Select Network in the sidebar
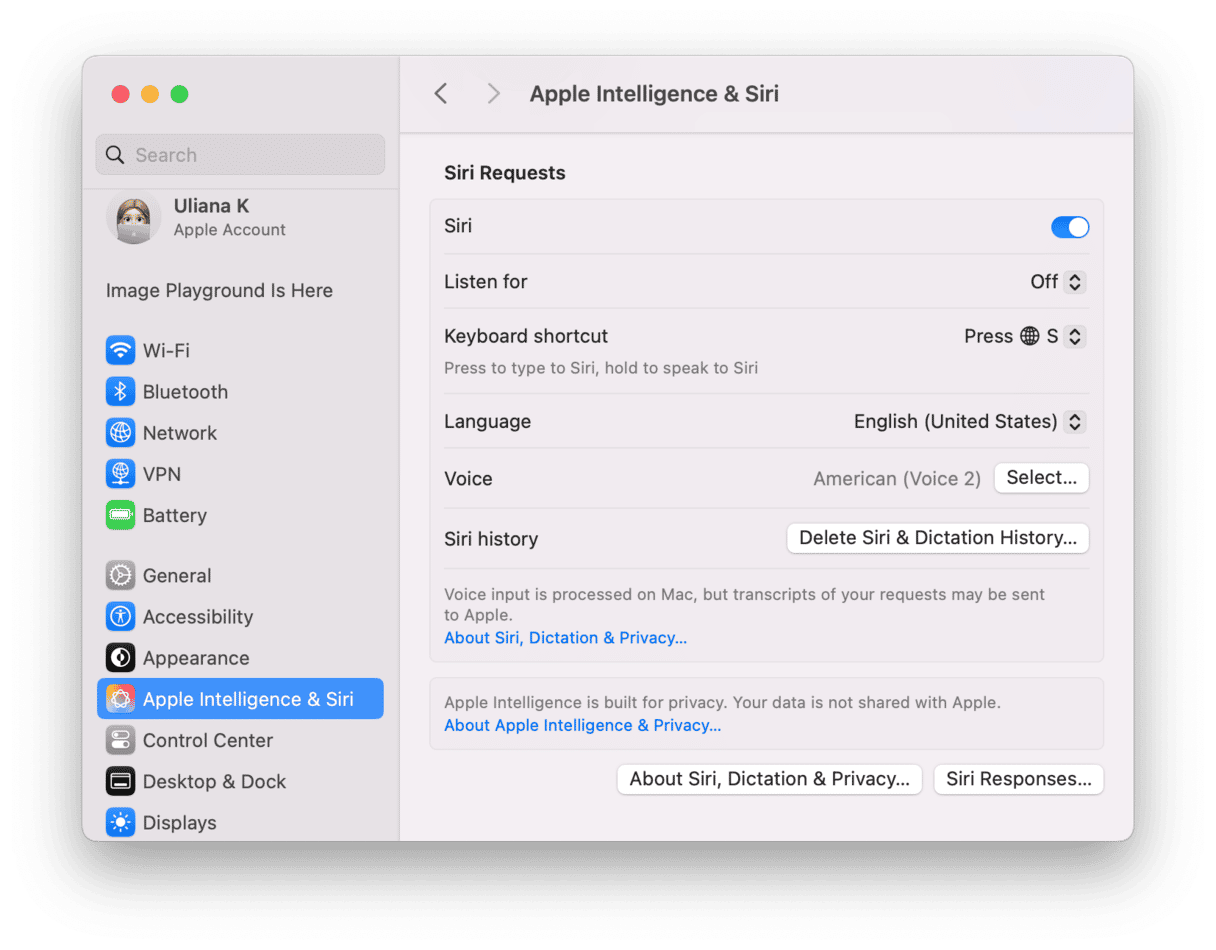The width and height of the screenshot is (1216, 950). (240, 433)
